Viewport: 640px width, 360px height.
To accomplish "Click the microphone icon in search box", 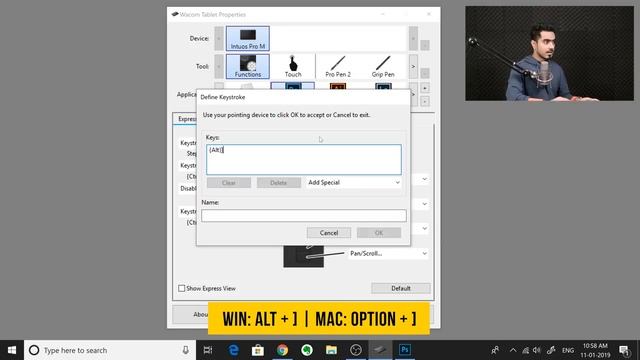I will (x=185, y=350).
